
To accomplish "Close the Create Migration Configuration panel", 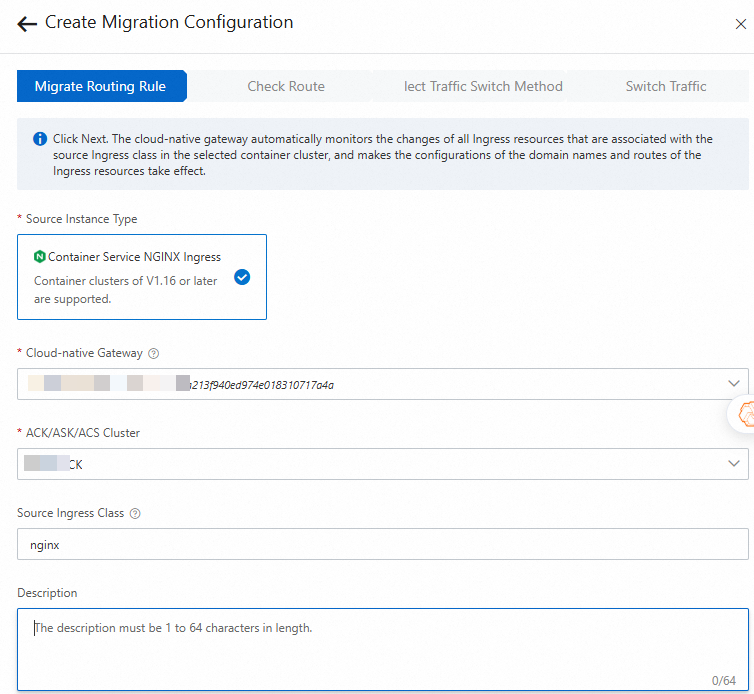I will pyautogui.click(x=741, y=24).
